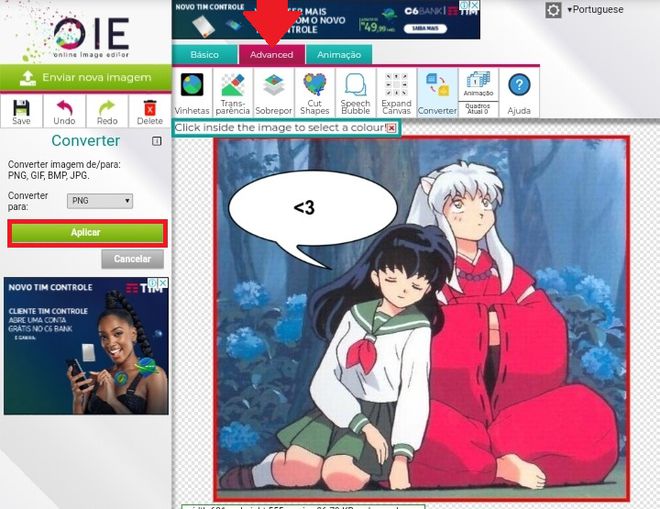
Task: Open the Vinhetas tool
Action: tap(192, 93)
